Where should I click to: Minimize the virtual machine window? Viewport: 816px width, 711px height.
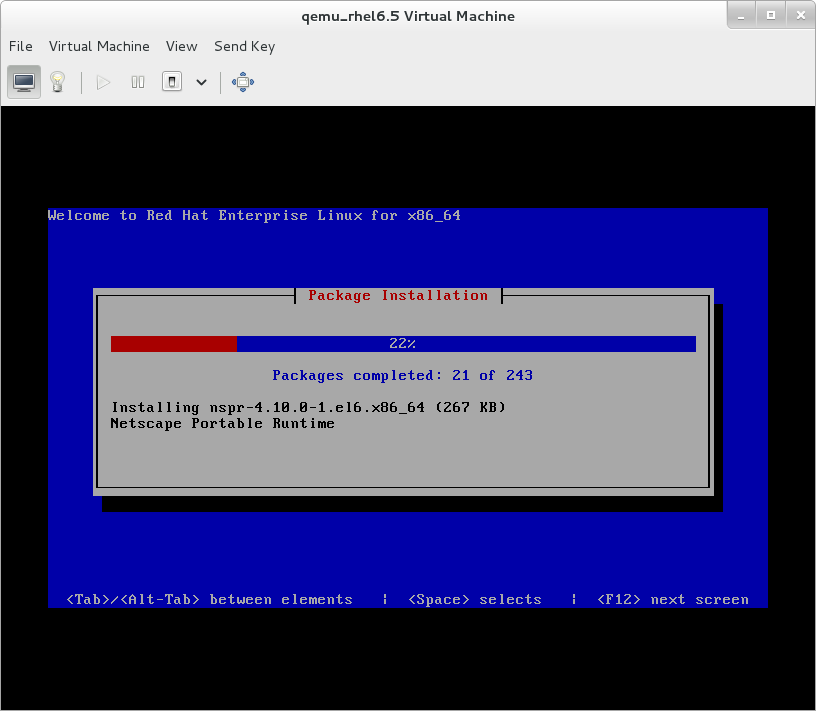741,16
